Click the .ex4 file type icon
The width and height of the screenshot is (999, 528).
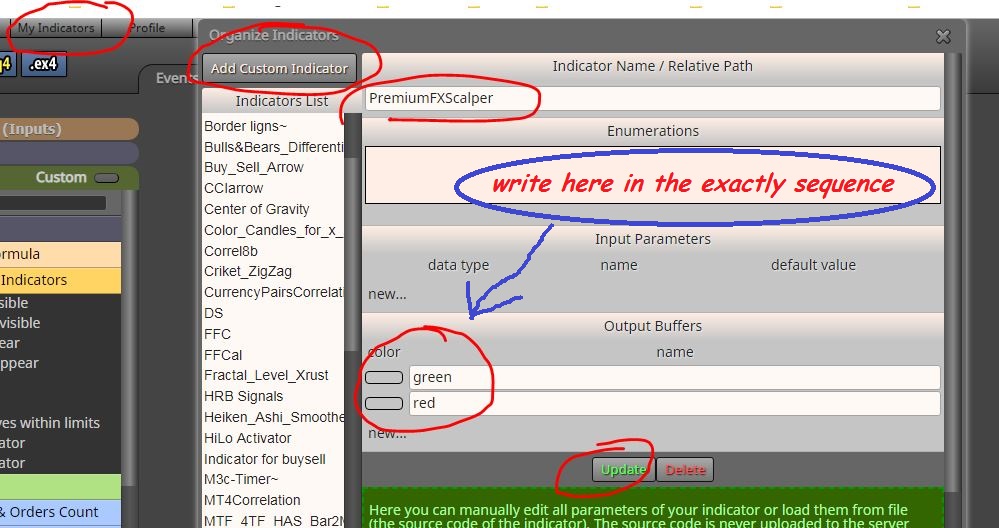(44, 64)
